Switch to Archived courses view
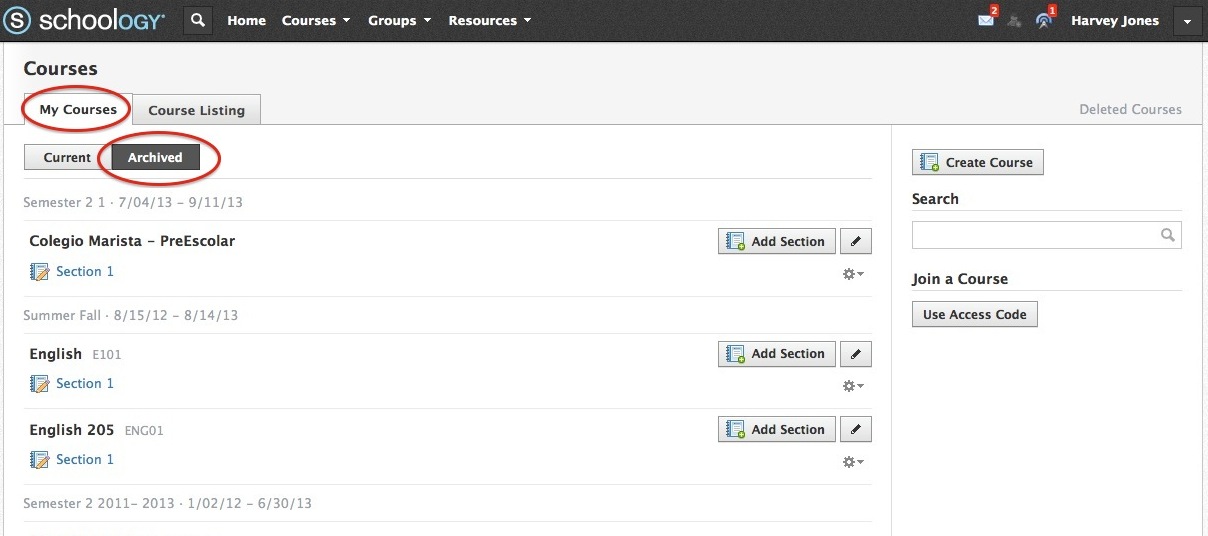 tap(155, 157)
